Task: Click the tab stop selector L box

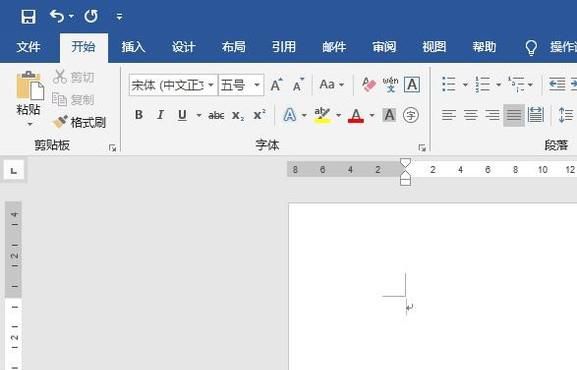Action: pos(14,170)
